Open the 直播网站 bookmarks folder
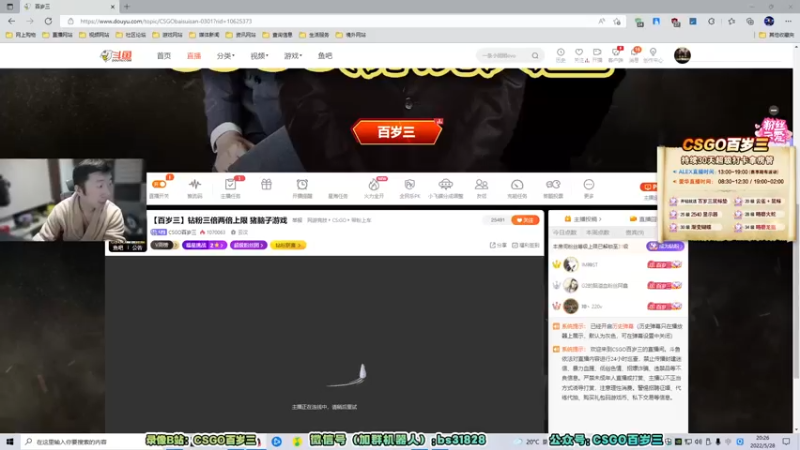Viewport: 800px width, 450px height. point(58,35)
